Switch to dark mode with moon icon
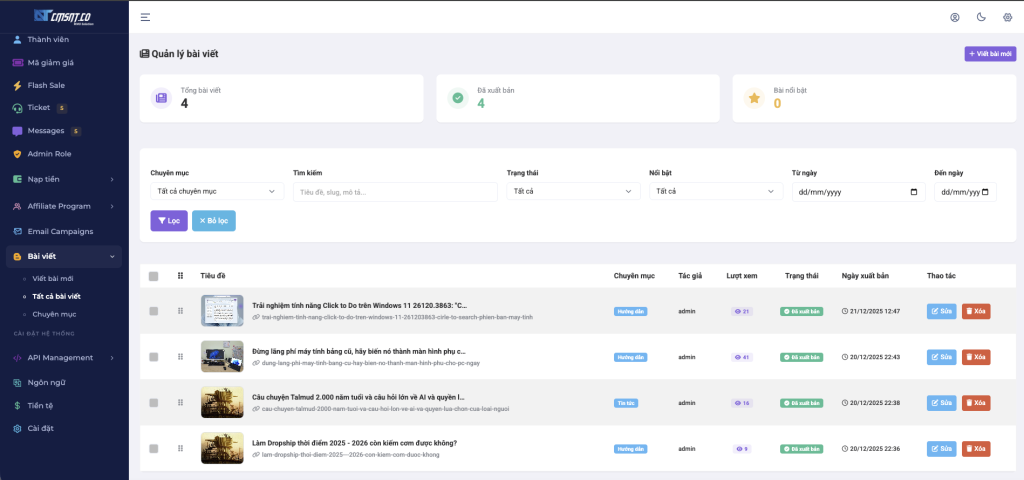The image size is (1024, 480). (x=981, y=17)
